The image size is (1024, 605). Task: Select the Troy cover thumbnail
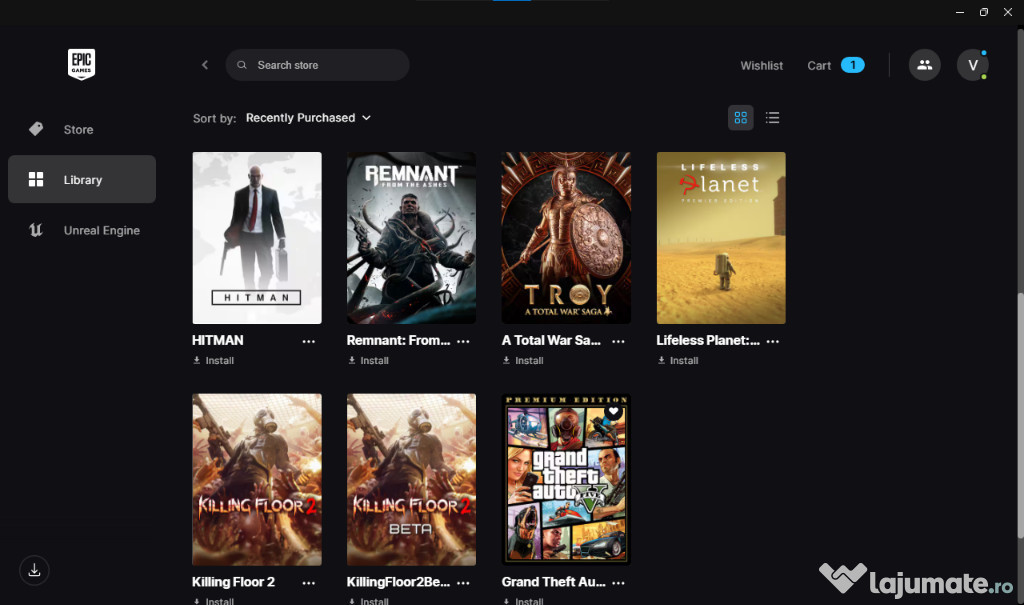tap(566, 238)
